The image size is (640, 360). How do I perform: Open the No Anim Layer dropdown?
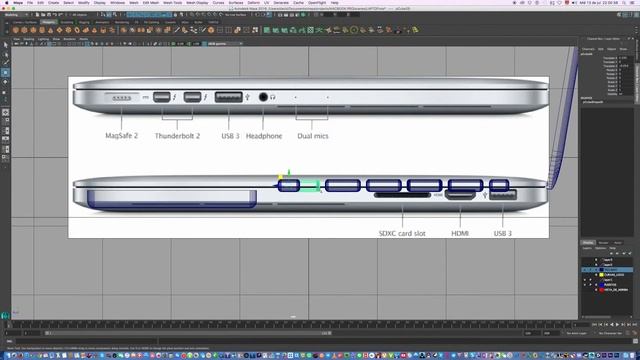coord(577,333)
